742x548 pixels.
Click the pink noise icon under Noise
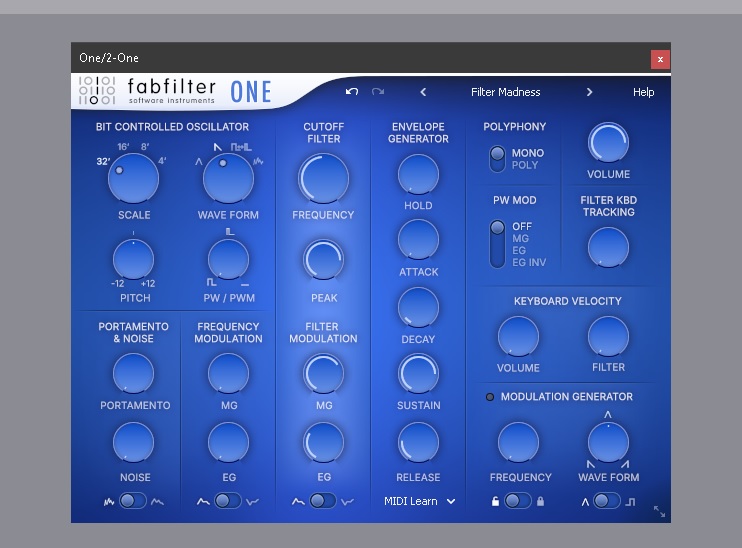[x=157, y=502]
